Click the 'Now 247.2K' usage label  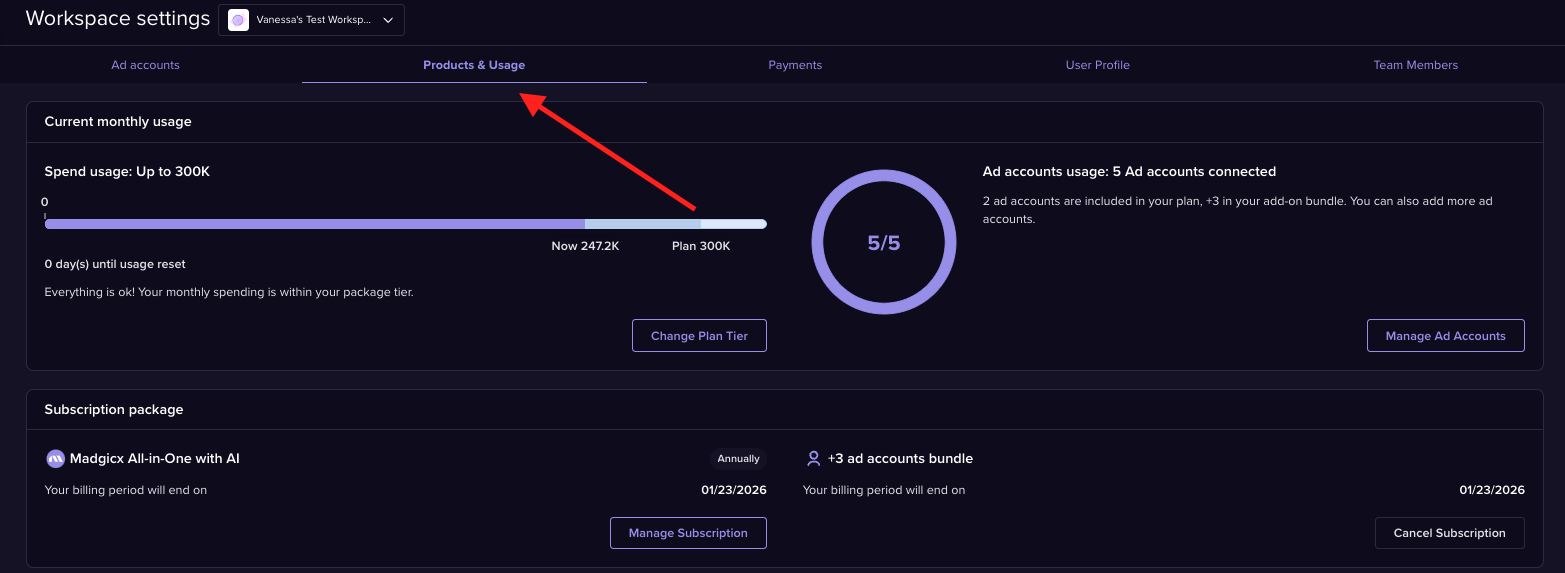tap(585, 246)
